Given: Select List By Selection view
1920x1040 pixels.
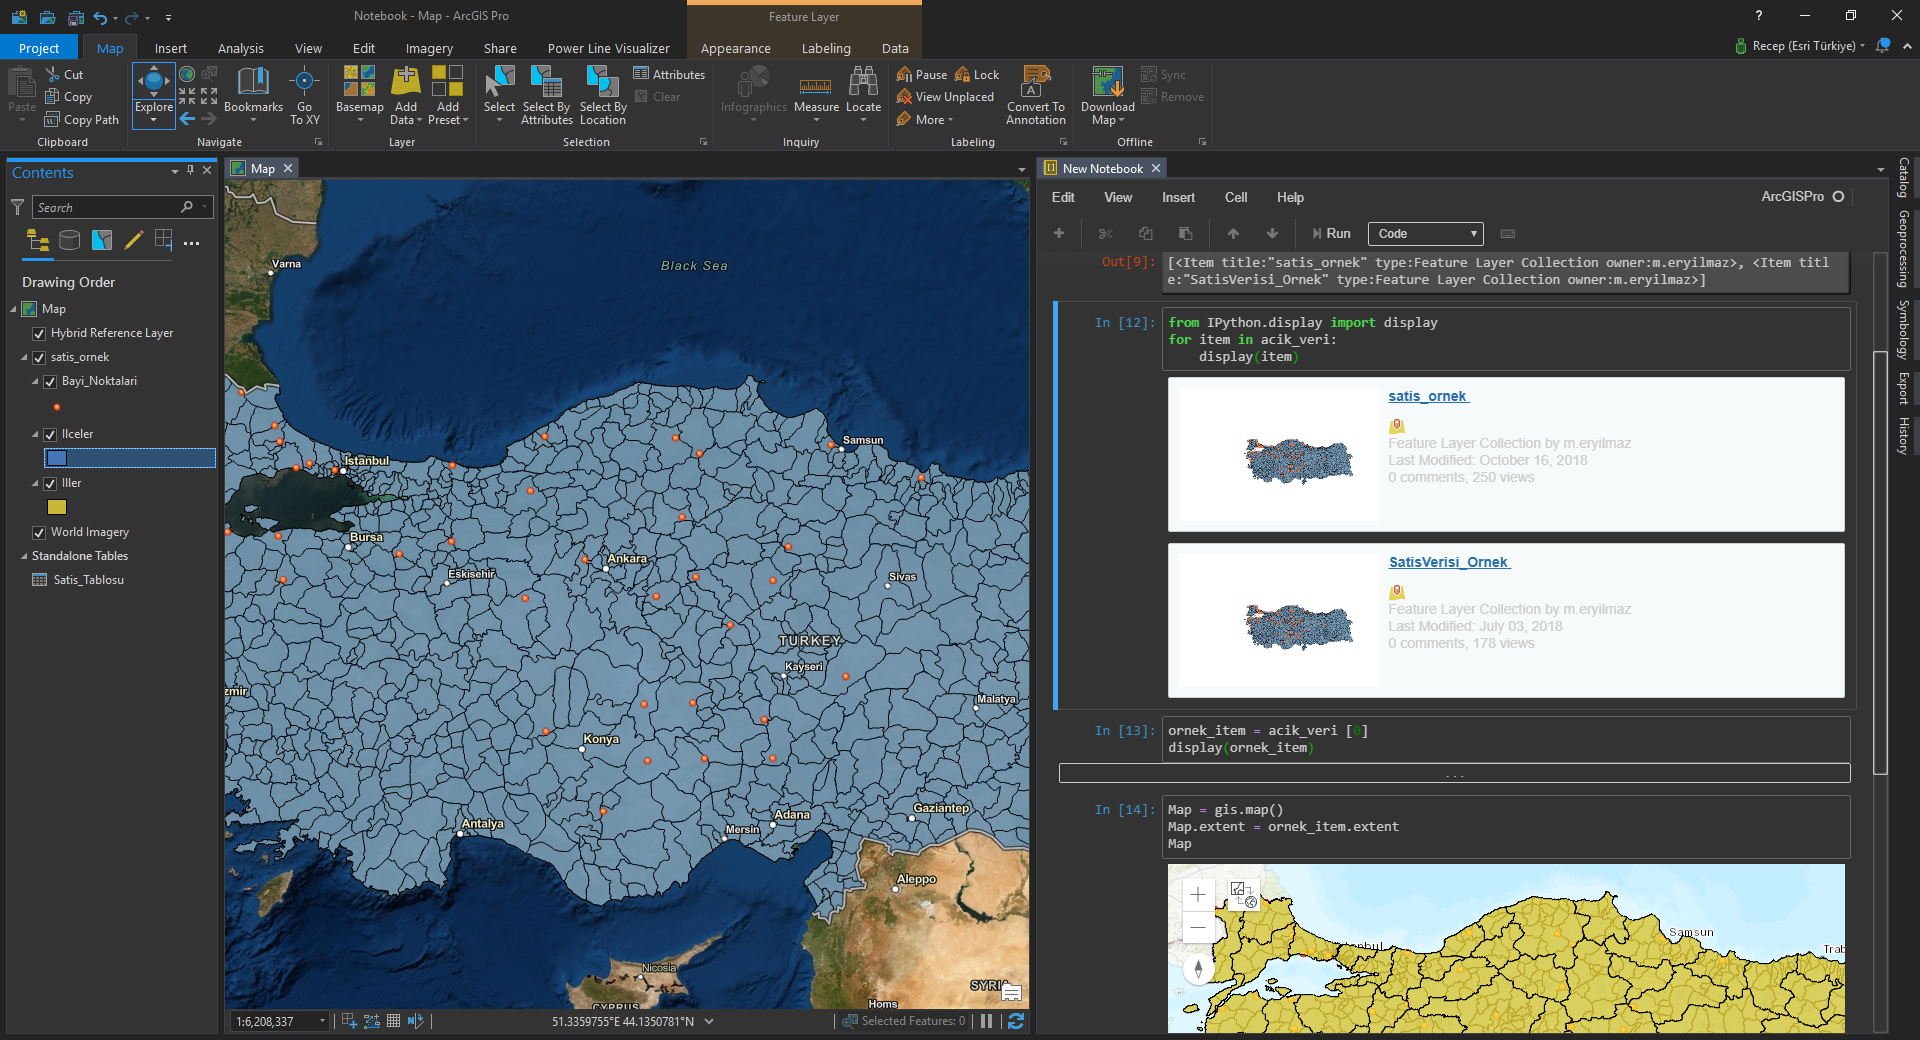Looking at the screenshot, I should 102,240.
